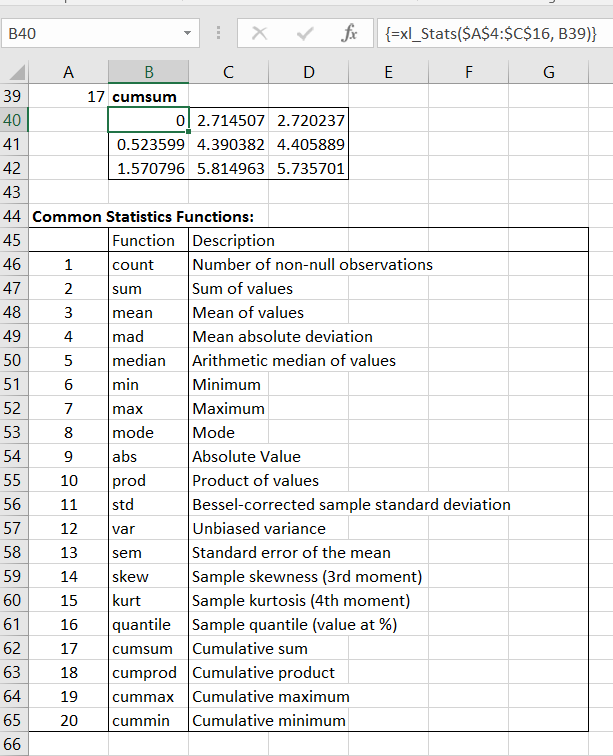The image size is (613, 756).
Task: Click the Cancel X formula icon
Action: click(x=261, y=35)
